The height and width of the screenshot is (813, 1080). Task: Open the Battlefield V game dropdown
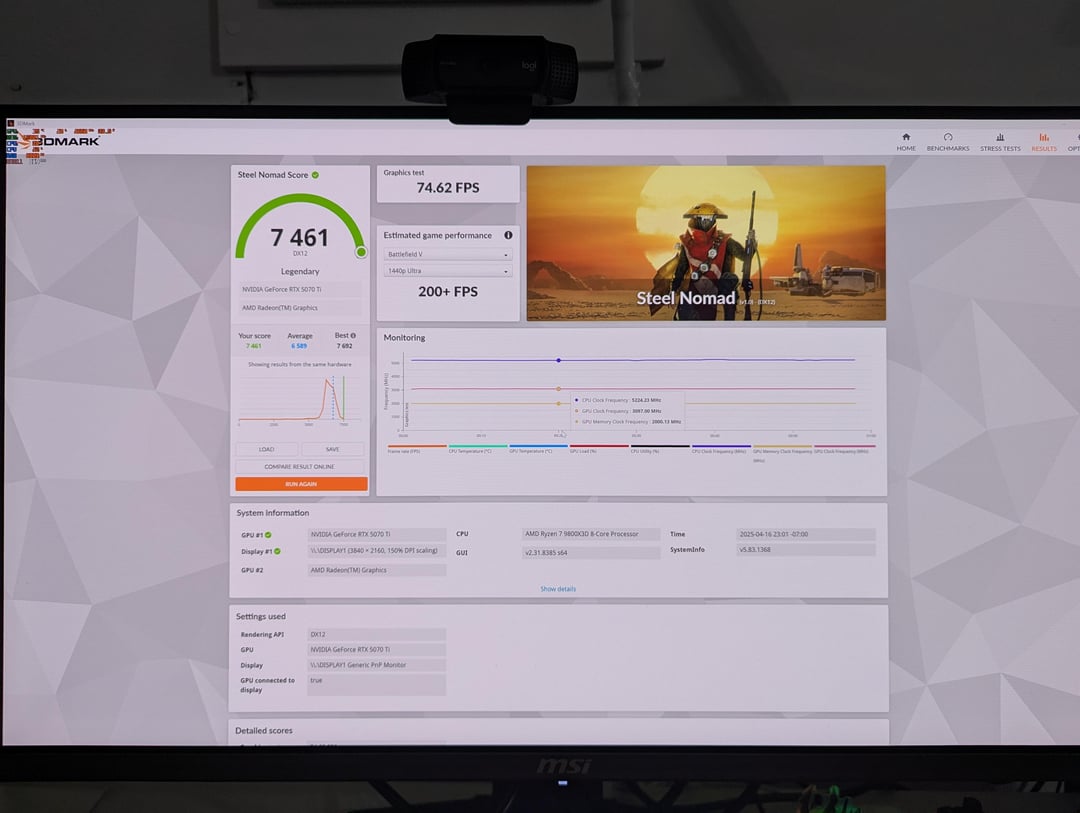tap(448, 254)
